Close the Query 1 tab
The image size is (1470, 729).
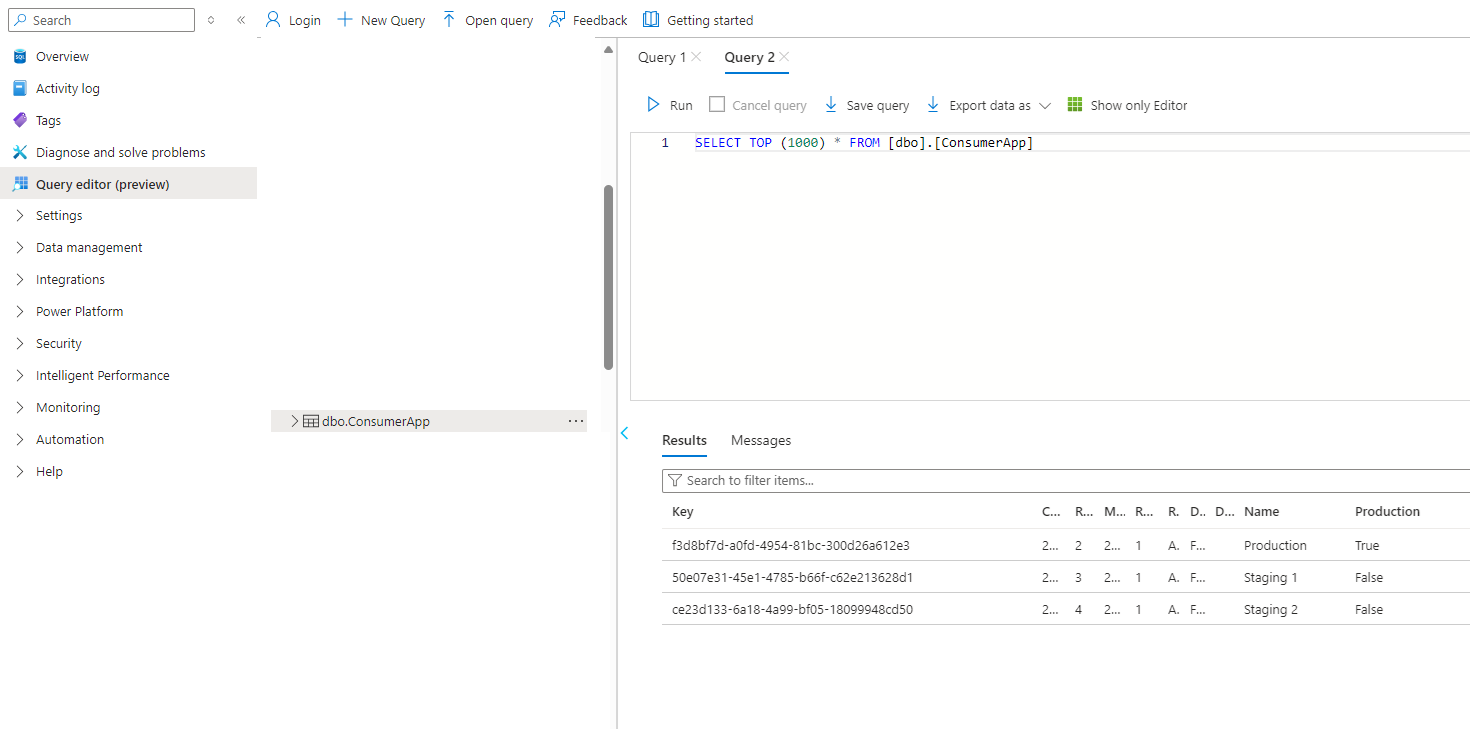(696, 57)
